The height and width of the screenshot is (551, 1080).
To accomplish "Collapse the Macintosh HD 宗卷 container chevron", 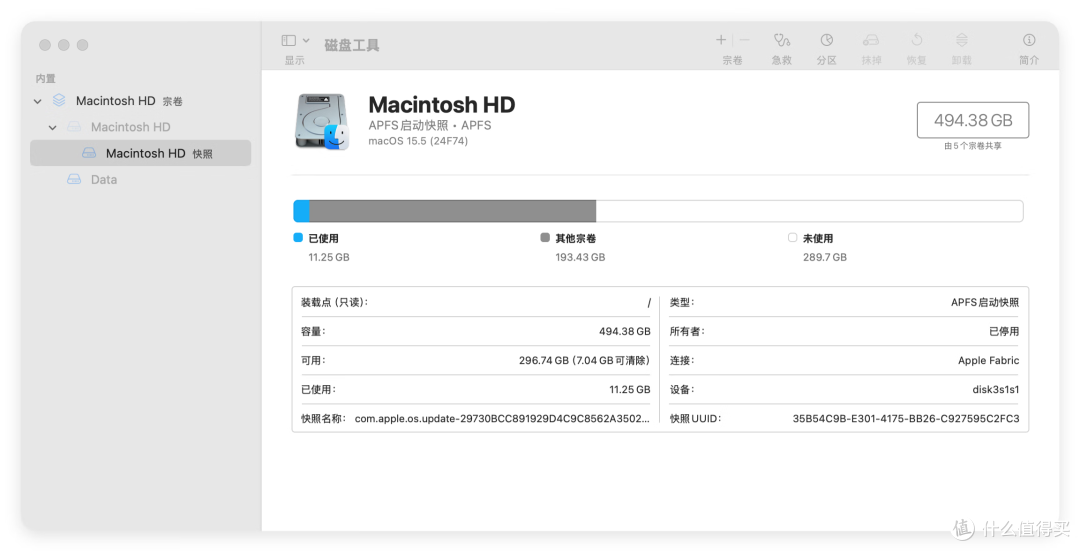I will click(38, 101).
